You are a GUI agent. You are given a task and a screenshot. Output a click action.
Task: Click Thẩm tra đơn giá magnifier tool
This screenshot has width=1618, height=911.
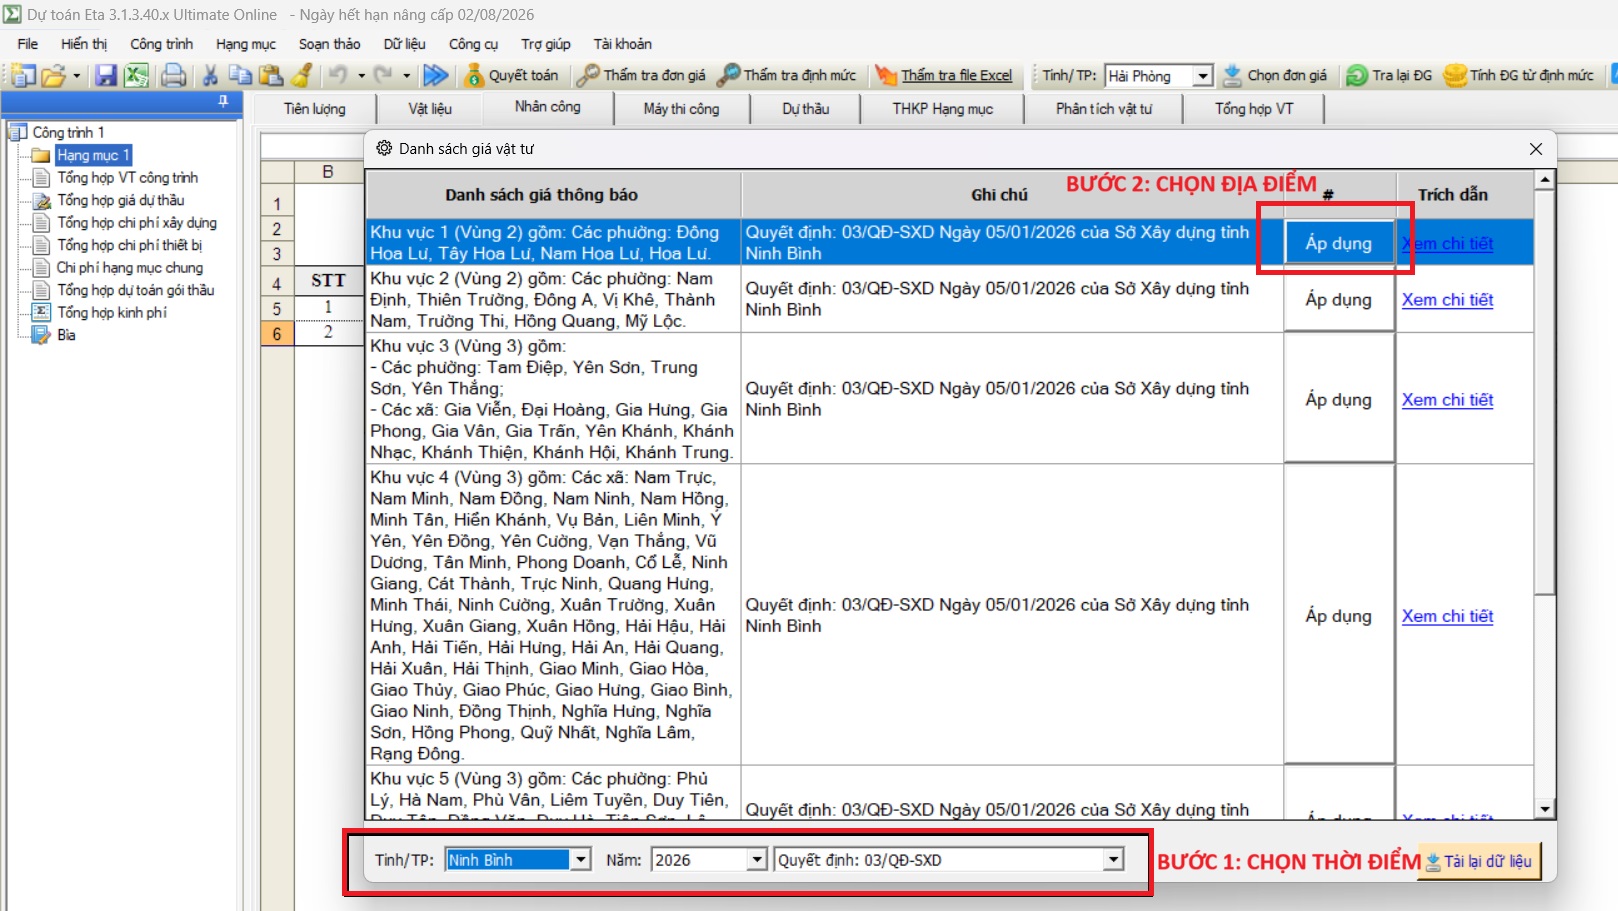pos(589,75)
